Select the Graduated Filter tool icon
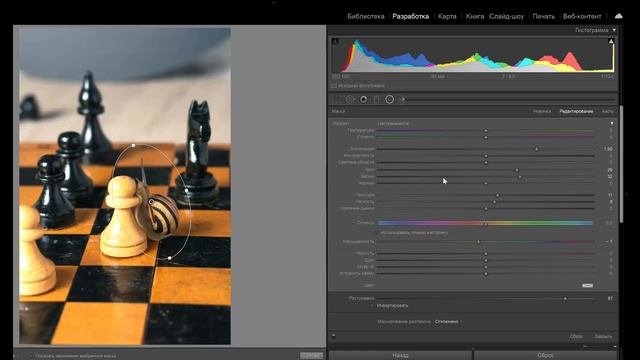This screenshot has width=640, height=360. pyautogui.click(x=376, y=100)
